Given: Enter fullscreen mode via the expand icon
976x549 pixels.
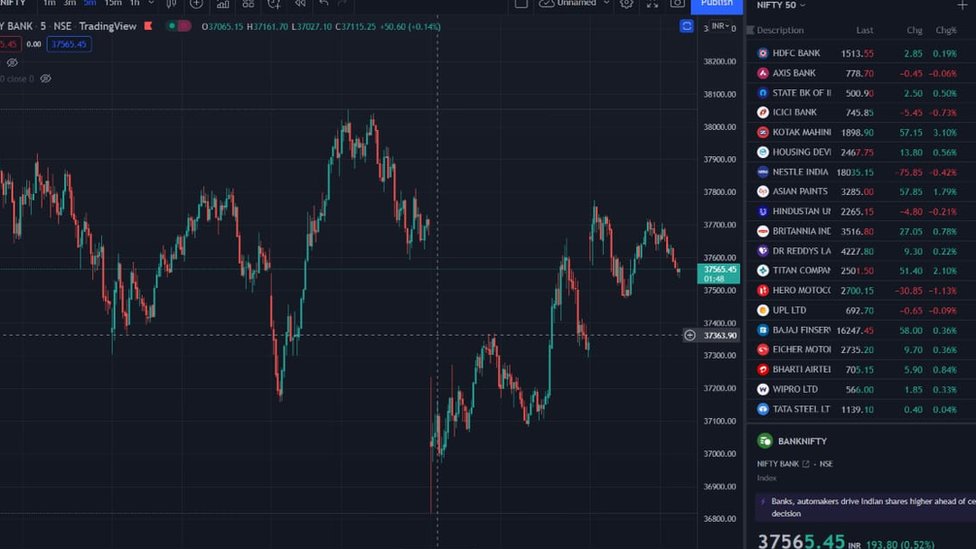Looking at the screenshot, I should pos(652,4).
